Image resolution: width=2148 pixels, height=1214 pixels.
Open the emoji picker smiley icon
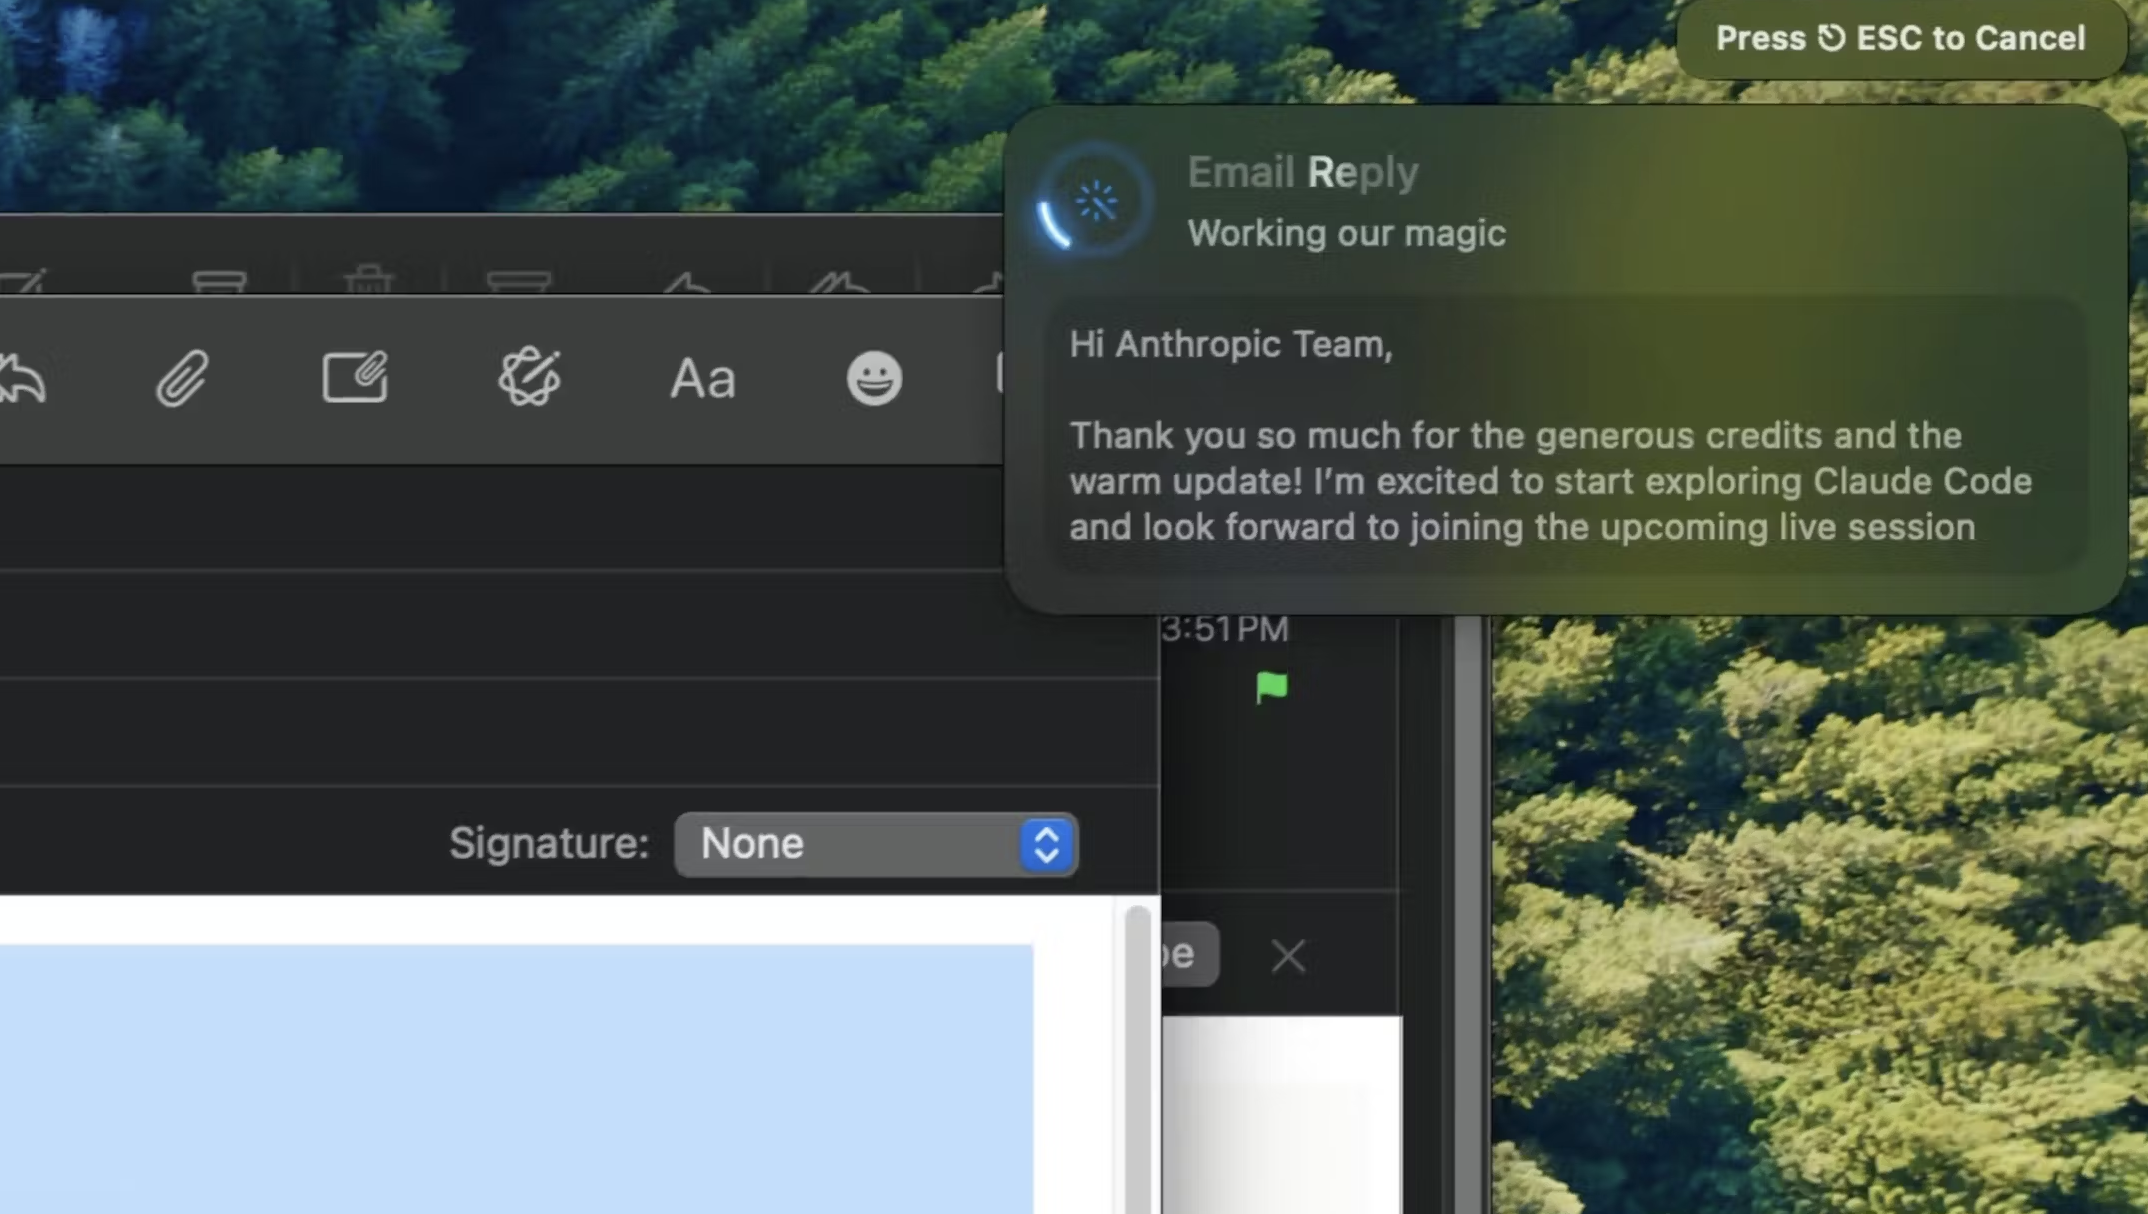[x=874, y=378]
